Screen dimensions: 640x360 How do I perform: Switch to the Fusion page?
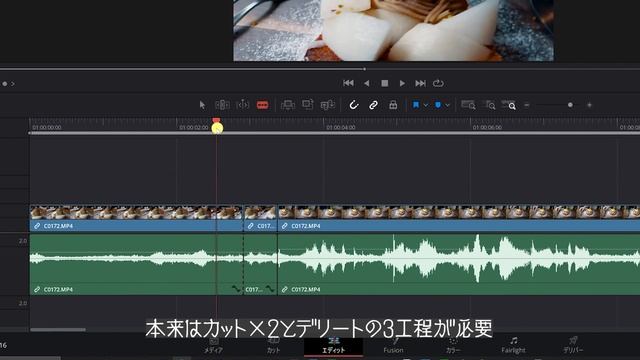393,345
